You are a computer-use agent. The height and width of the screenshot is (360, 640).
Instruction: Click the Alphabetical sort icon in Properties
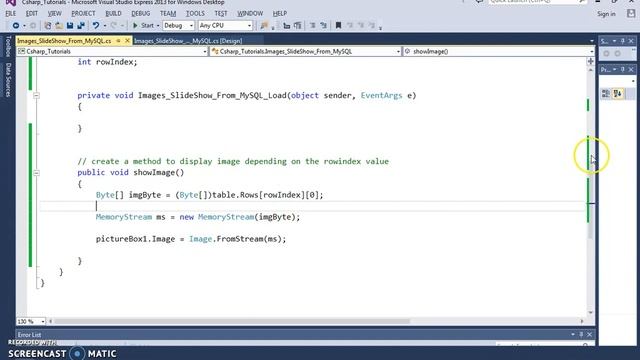(x=618, y=94)
